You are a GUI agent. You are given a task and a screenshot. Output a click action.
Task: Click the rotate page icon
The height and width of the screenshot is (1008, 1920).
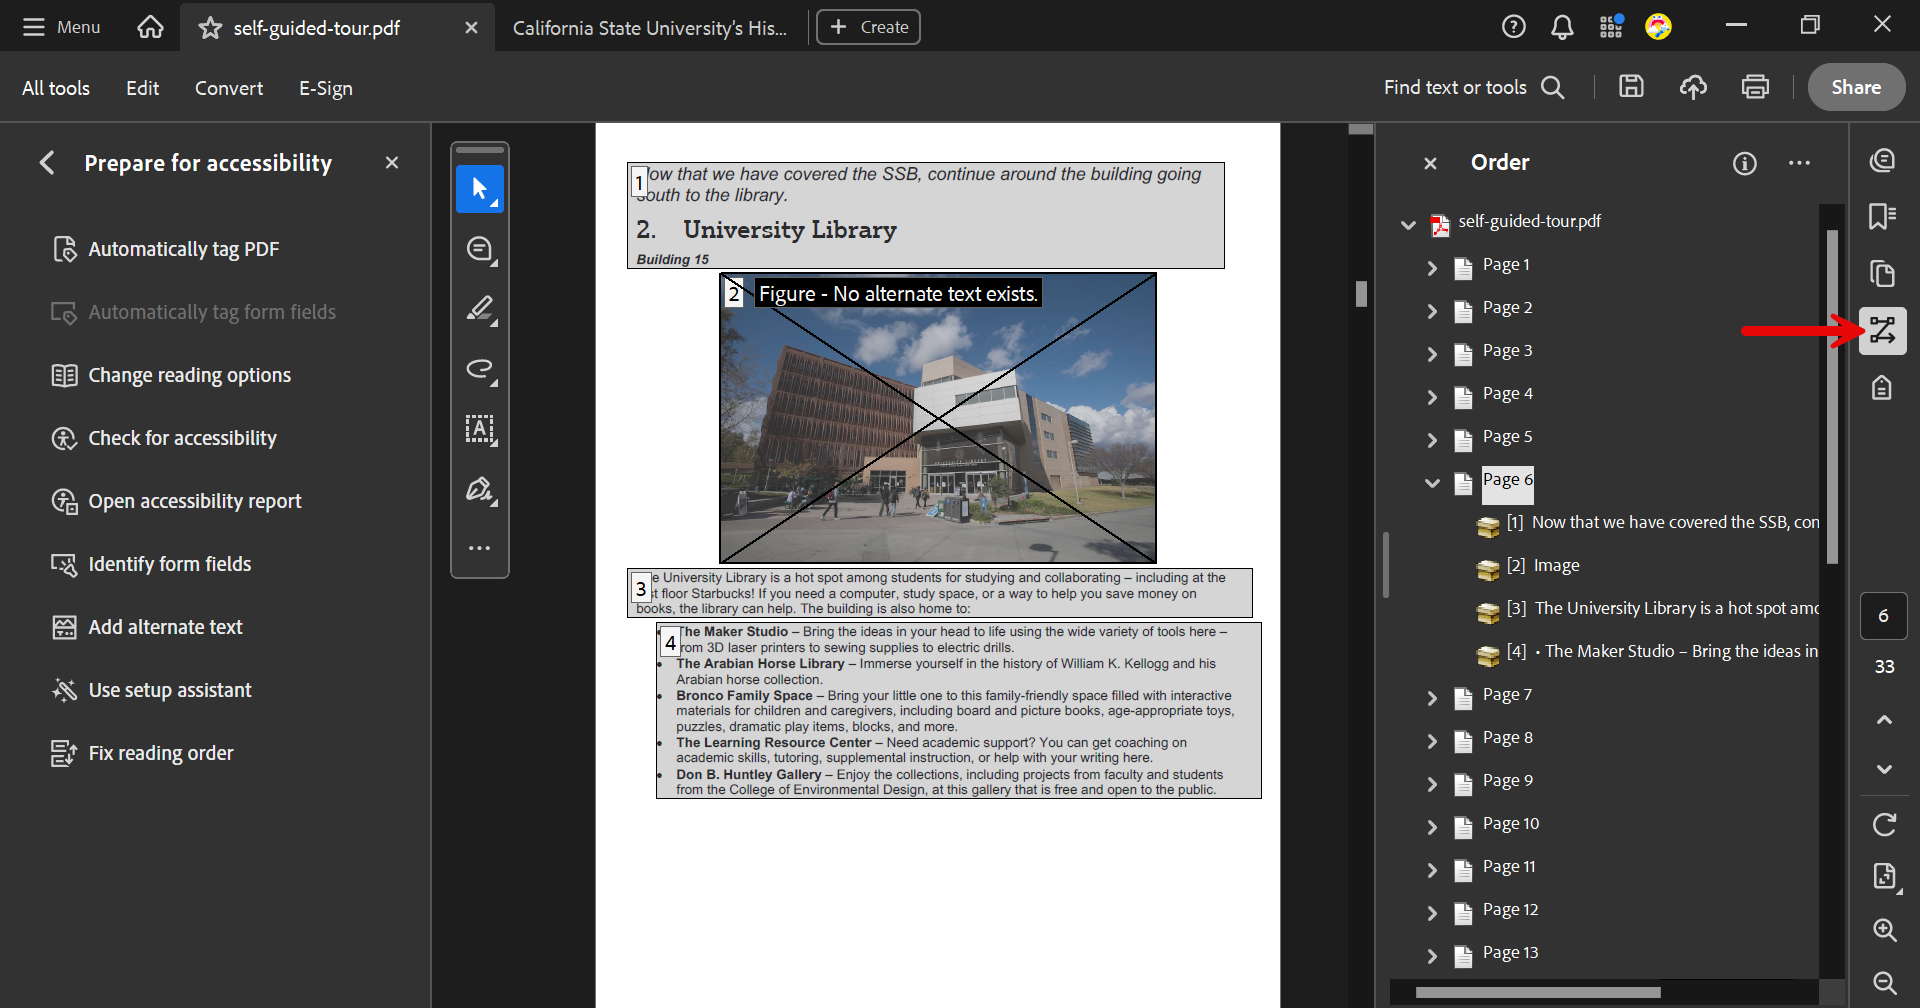pyautogui.click(x=1884, y=825)
